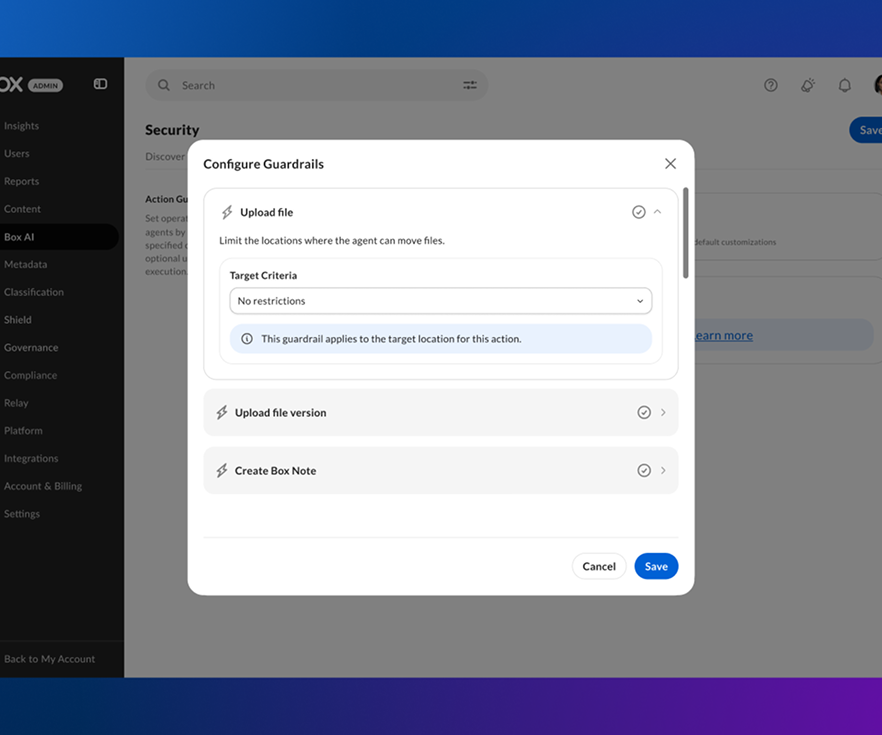Click the sidebar collapse icon

100,84
